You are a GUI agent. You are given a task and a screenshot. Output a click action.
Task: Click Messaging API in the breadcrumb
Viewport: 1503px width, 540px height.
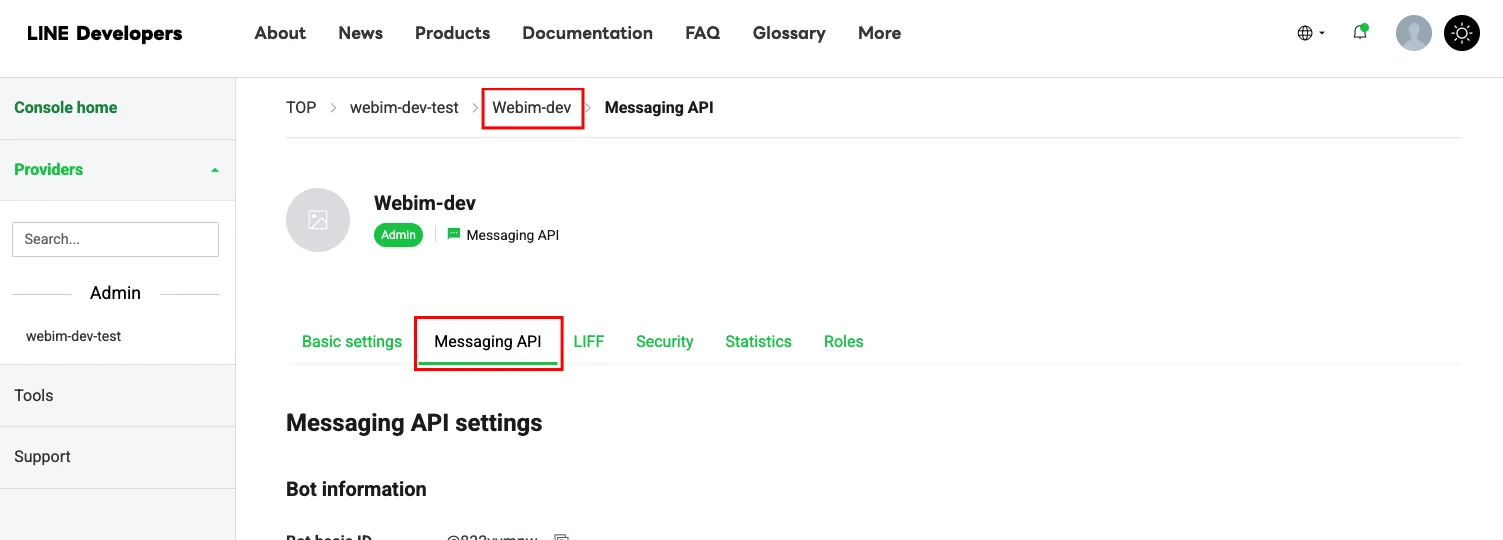click(659, 107)
